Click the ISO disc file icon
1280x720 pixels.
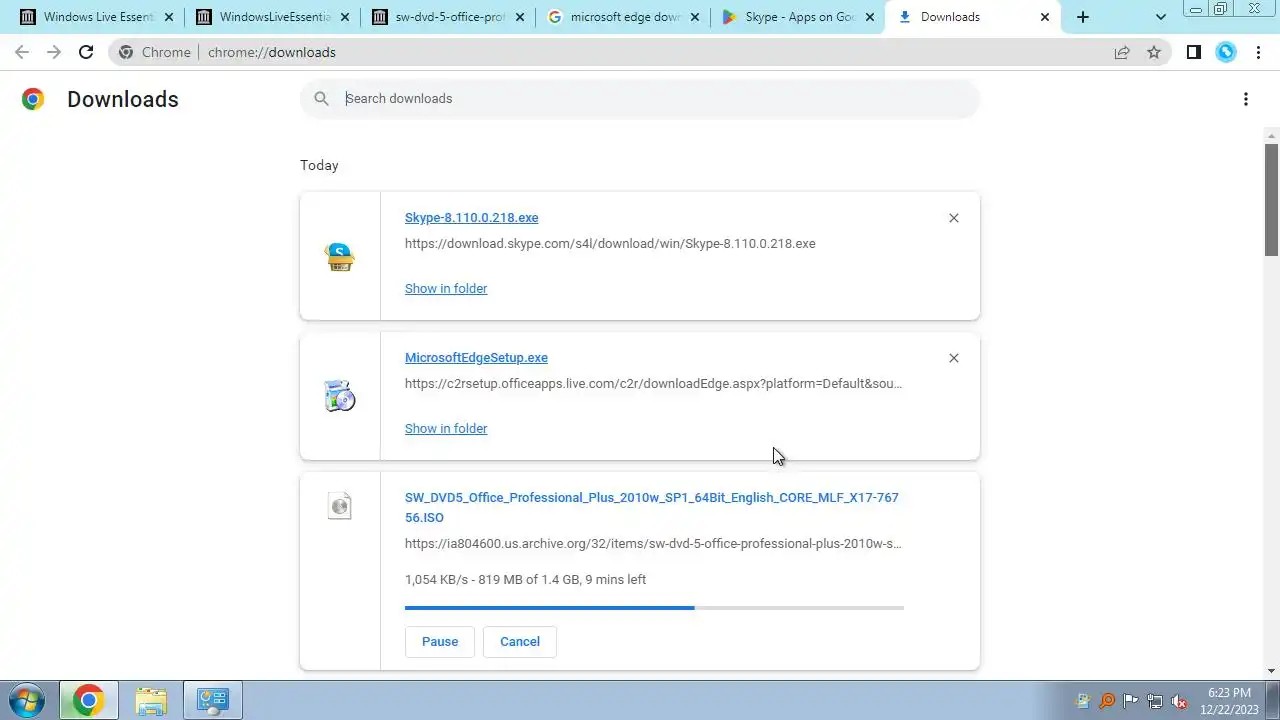tap(340, 506)
